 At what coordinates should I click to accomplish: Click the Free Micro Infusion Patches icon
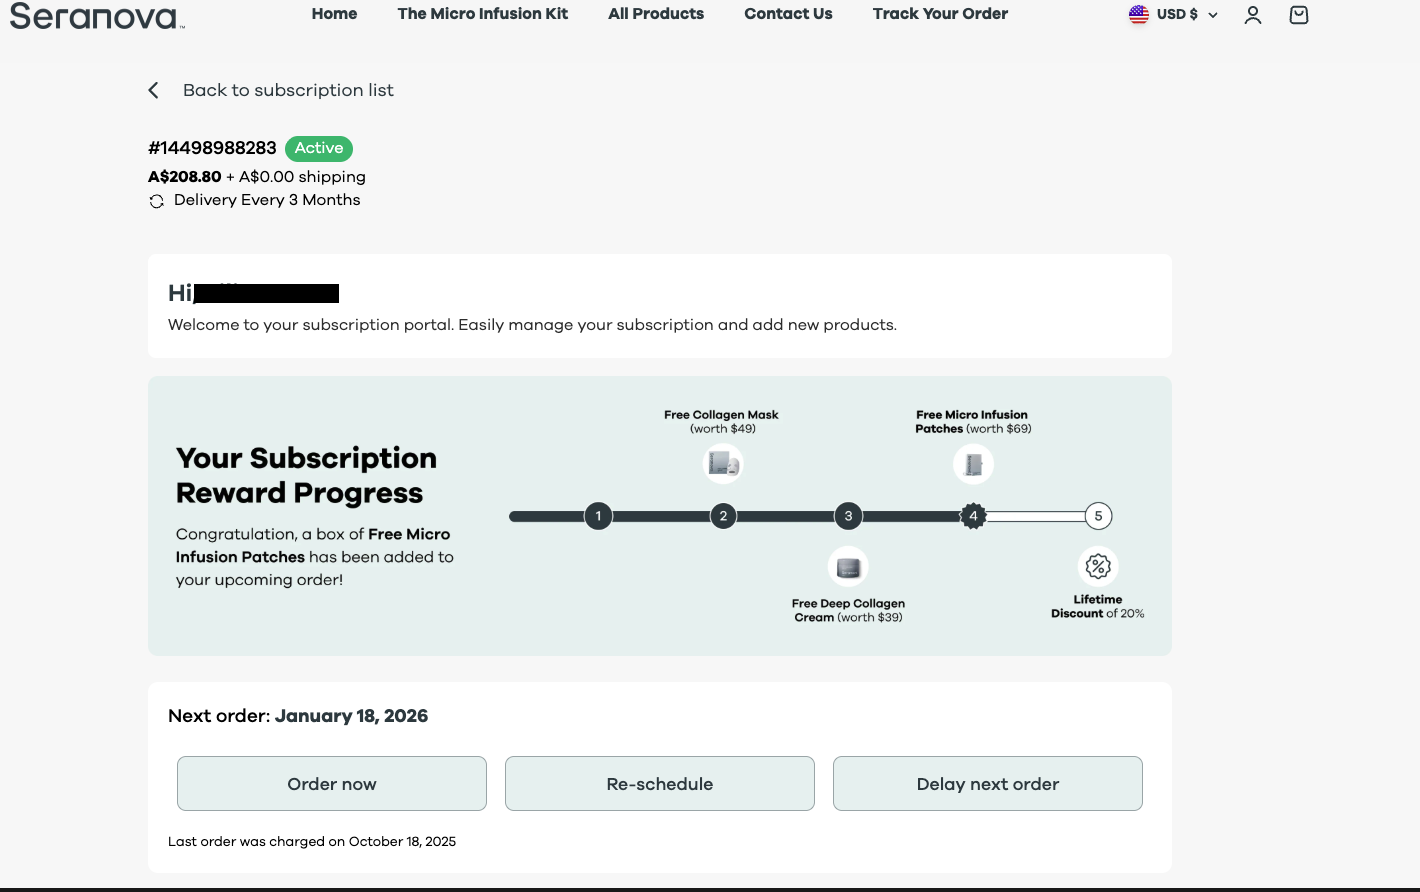coord(973,464)
